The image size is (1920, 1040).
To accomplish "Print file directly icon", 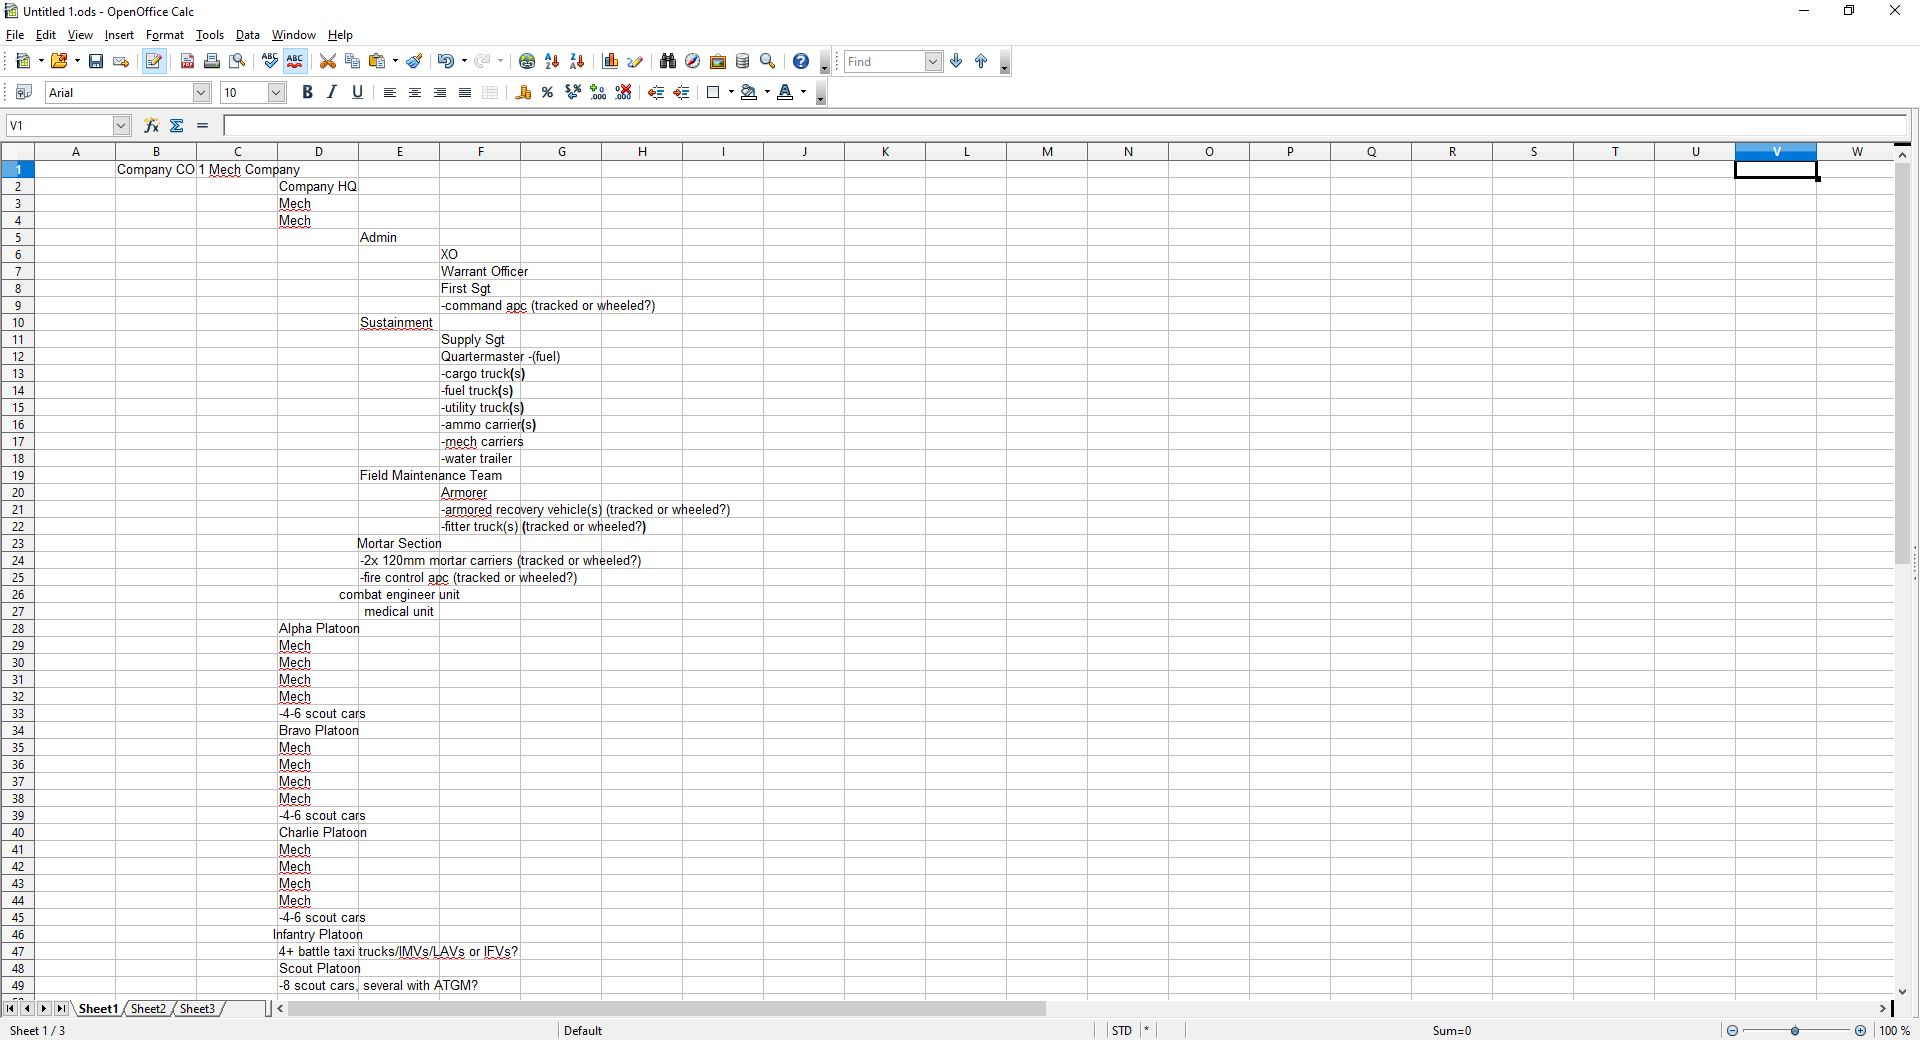I will coord(212,61).
